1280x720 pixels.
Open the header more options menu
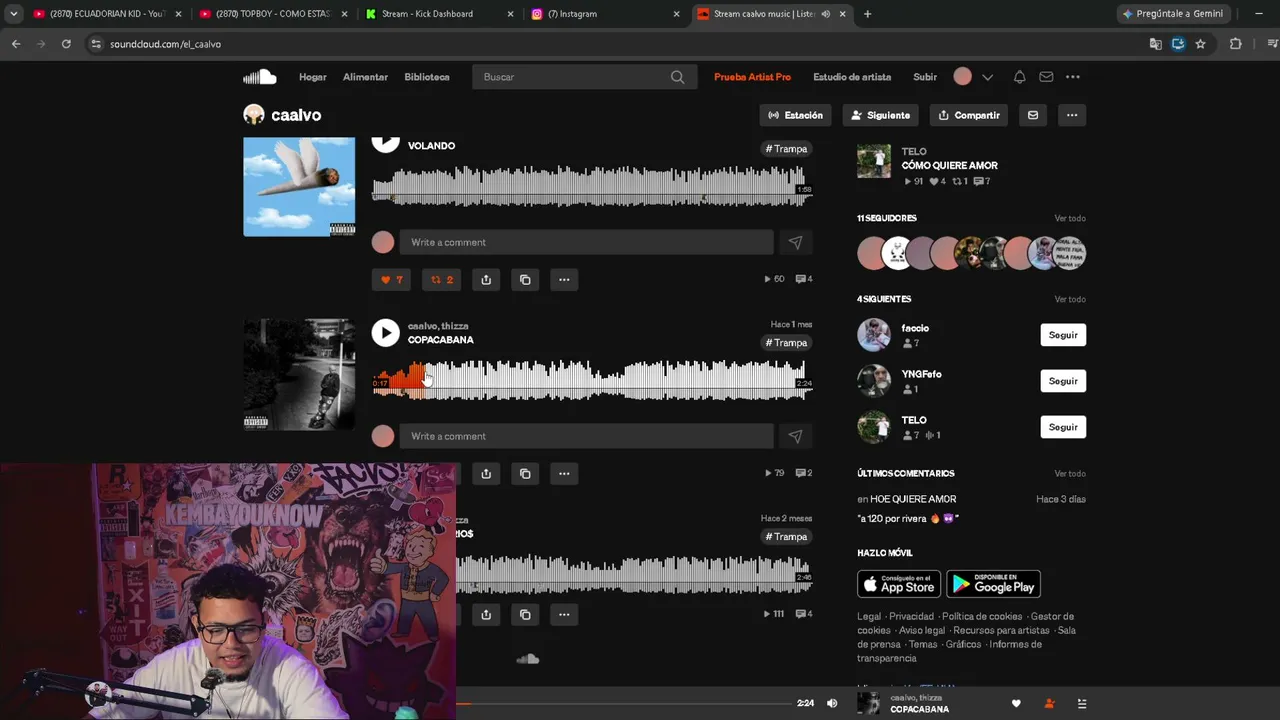(1073, 77)
